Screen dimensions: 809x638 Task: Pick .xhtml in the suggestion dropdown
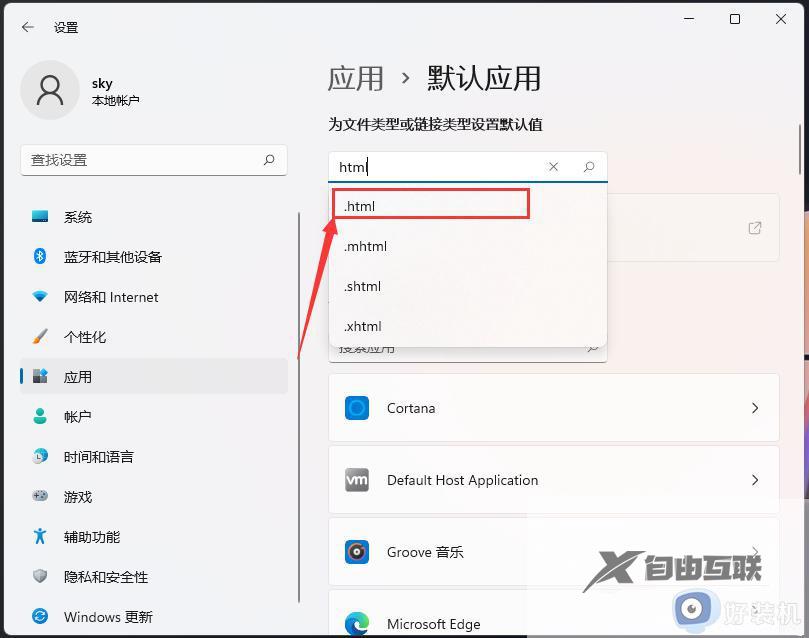coord(430,326)
